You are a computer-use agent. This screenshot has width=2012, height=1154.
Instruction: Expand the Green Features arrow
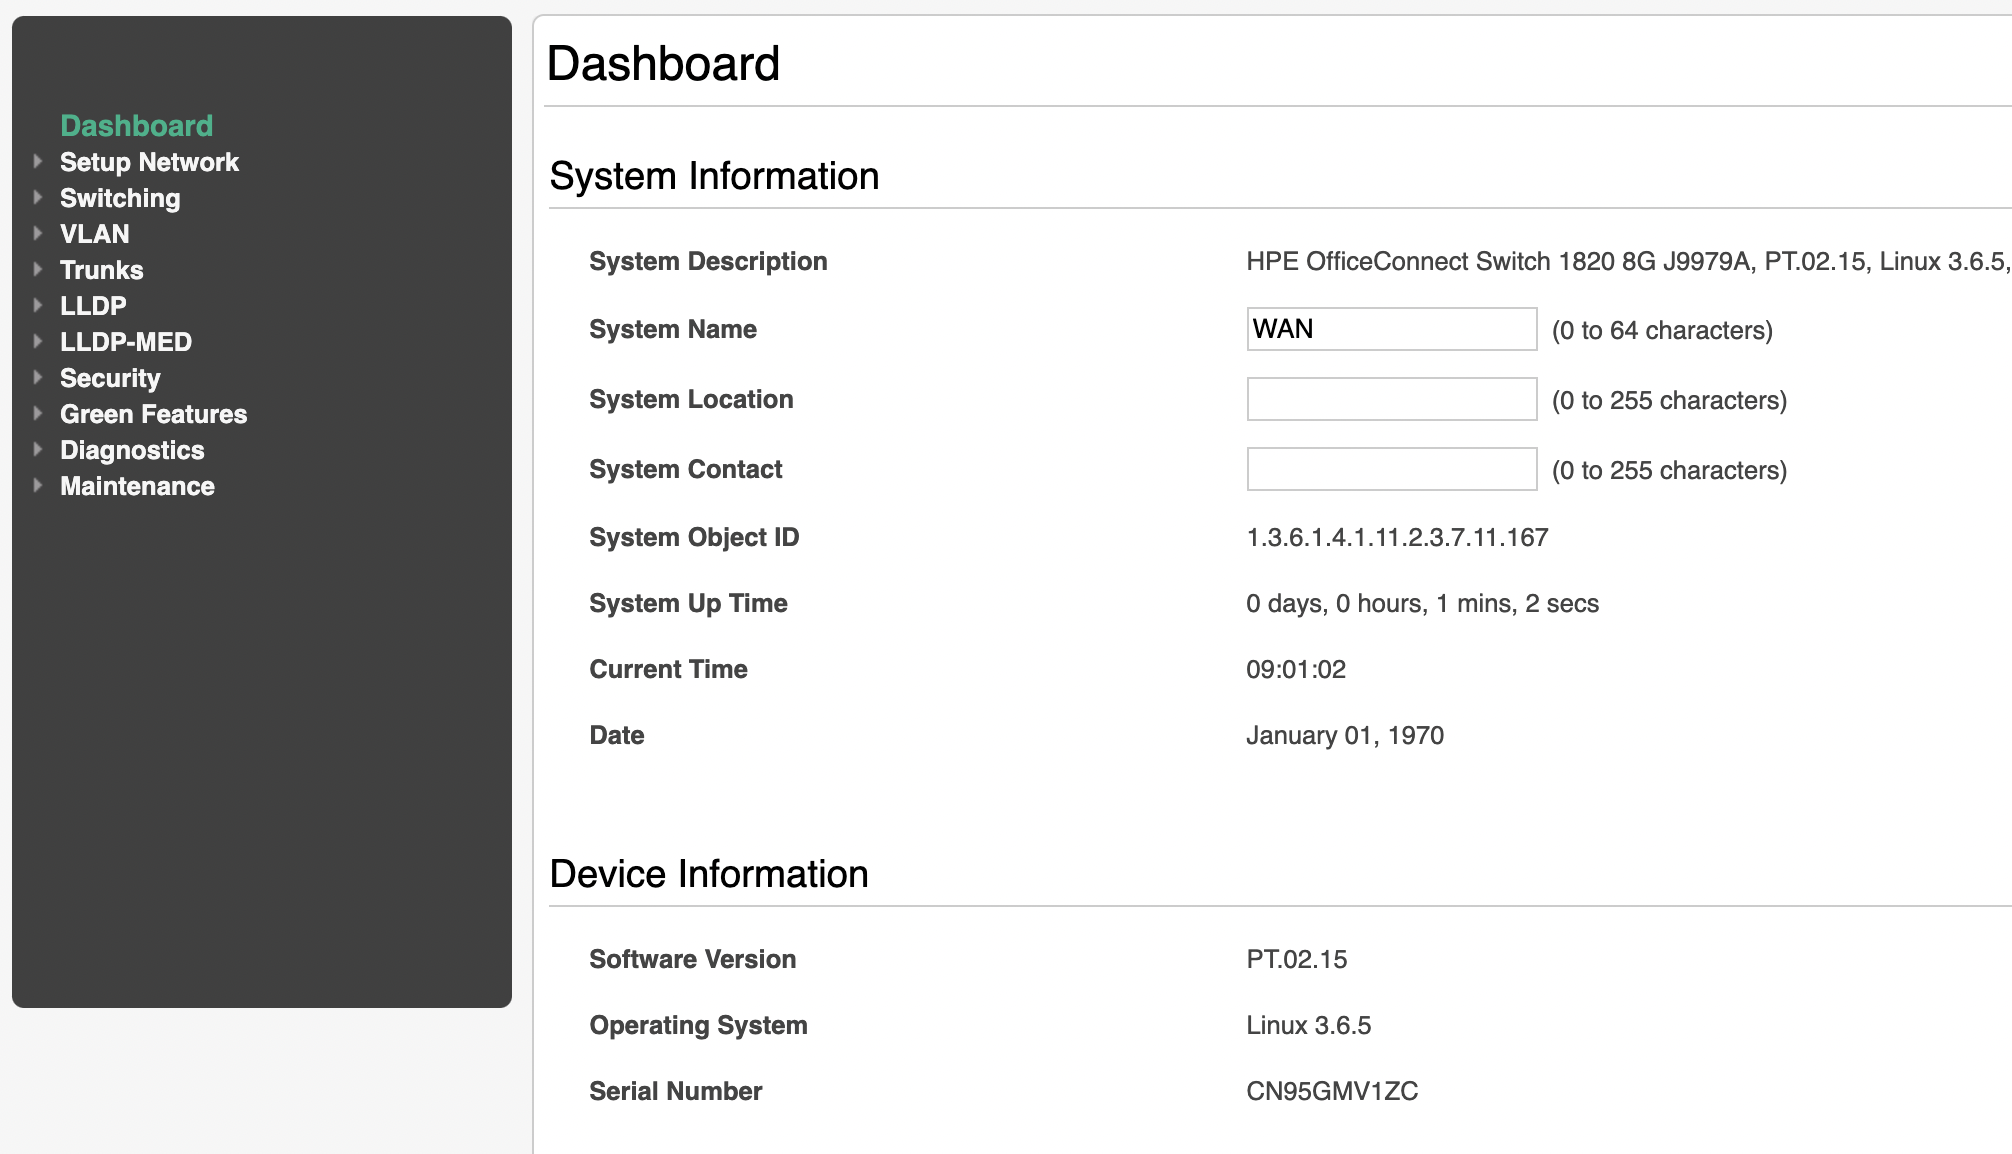[38, 413]
